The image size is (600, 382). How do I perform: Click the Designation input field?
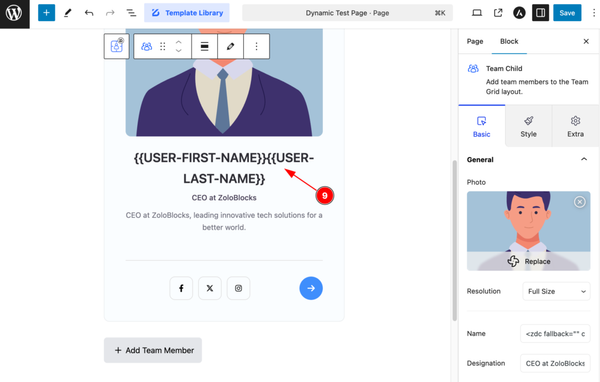click(555, 363)
